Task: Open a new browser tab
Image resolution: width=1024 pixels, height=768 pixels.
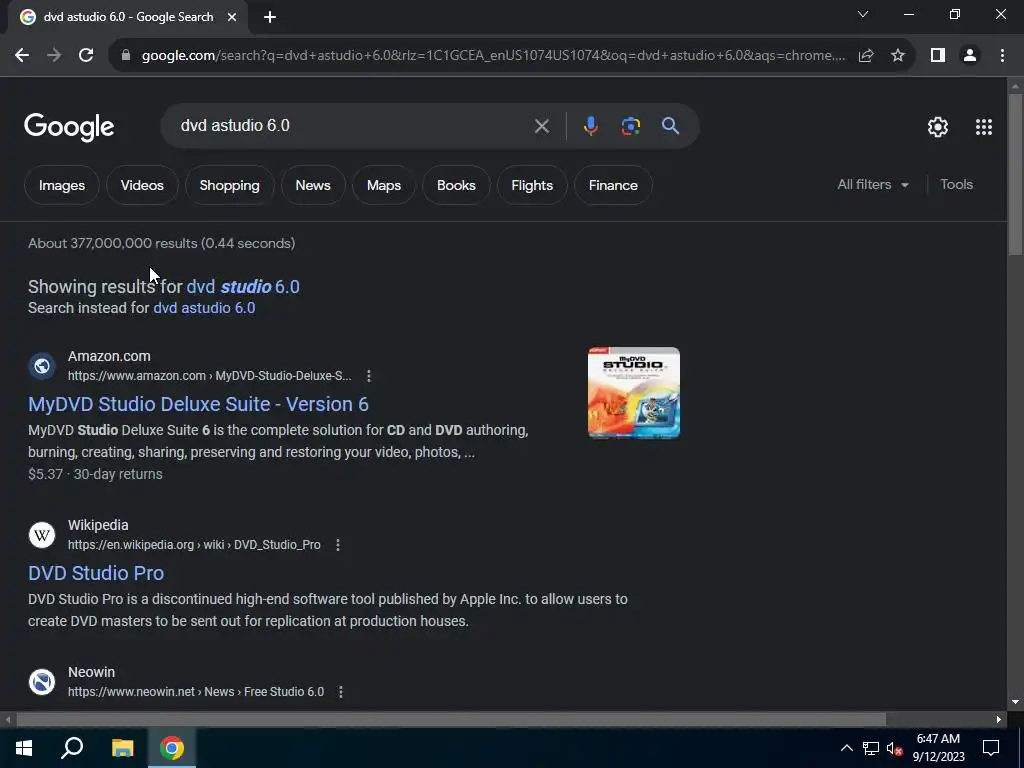Action: [x=270, y=18]
